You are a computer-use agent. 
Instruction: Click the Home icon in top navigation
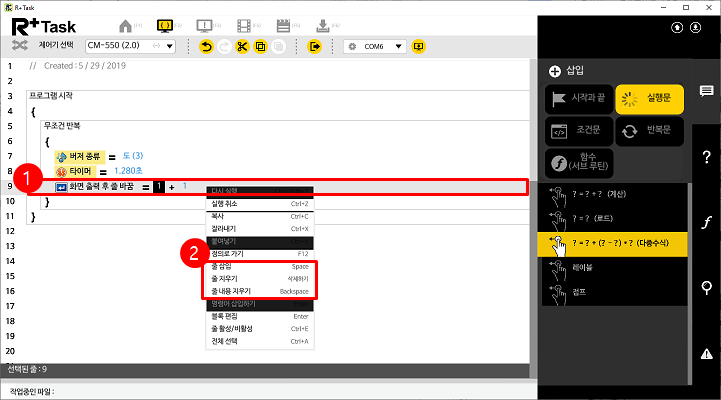(x=126, y=24)
